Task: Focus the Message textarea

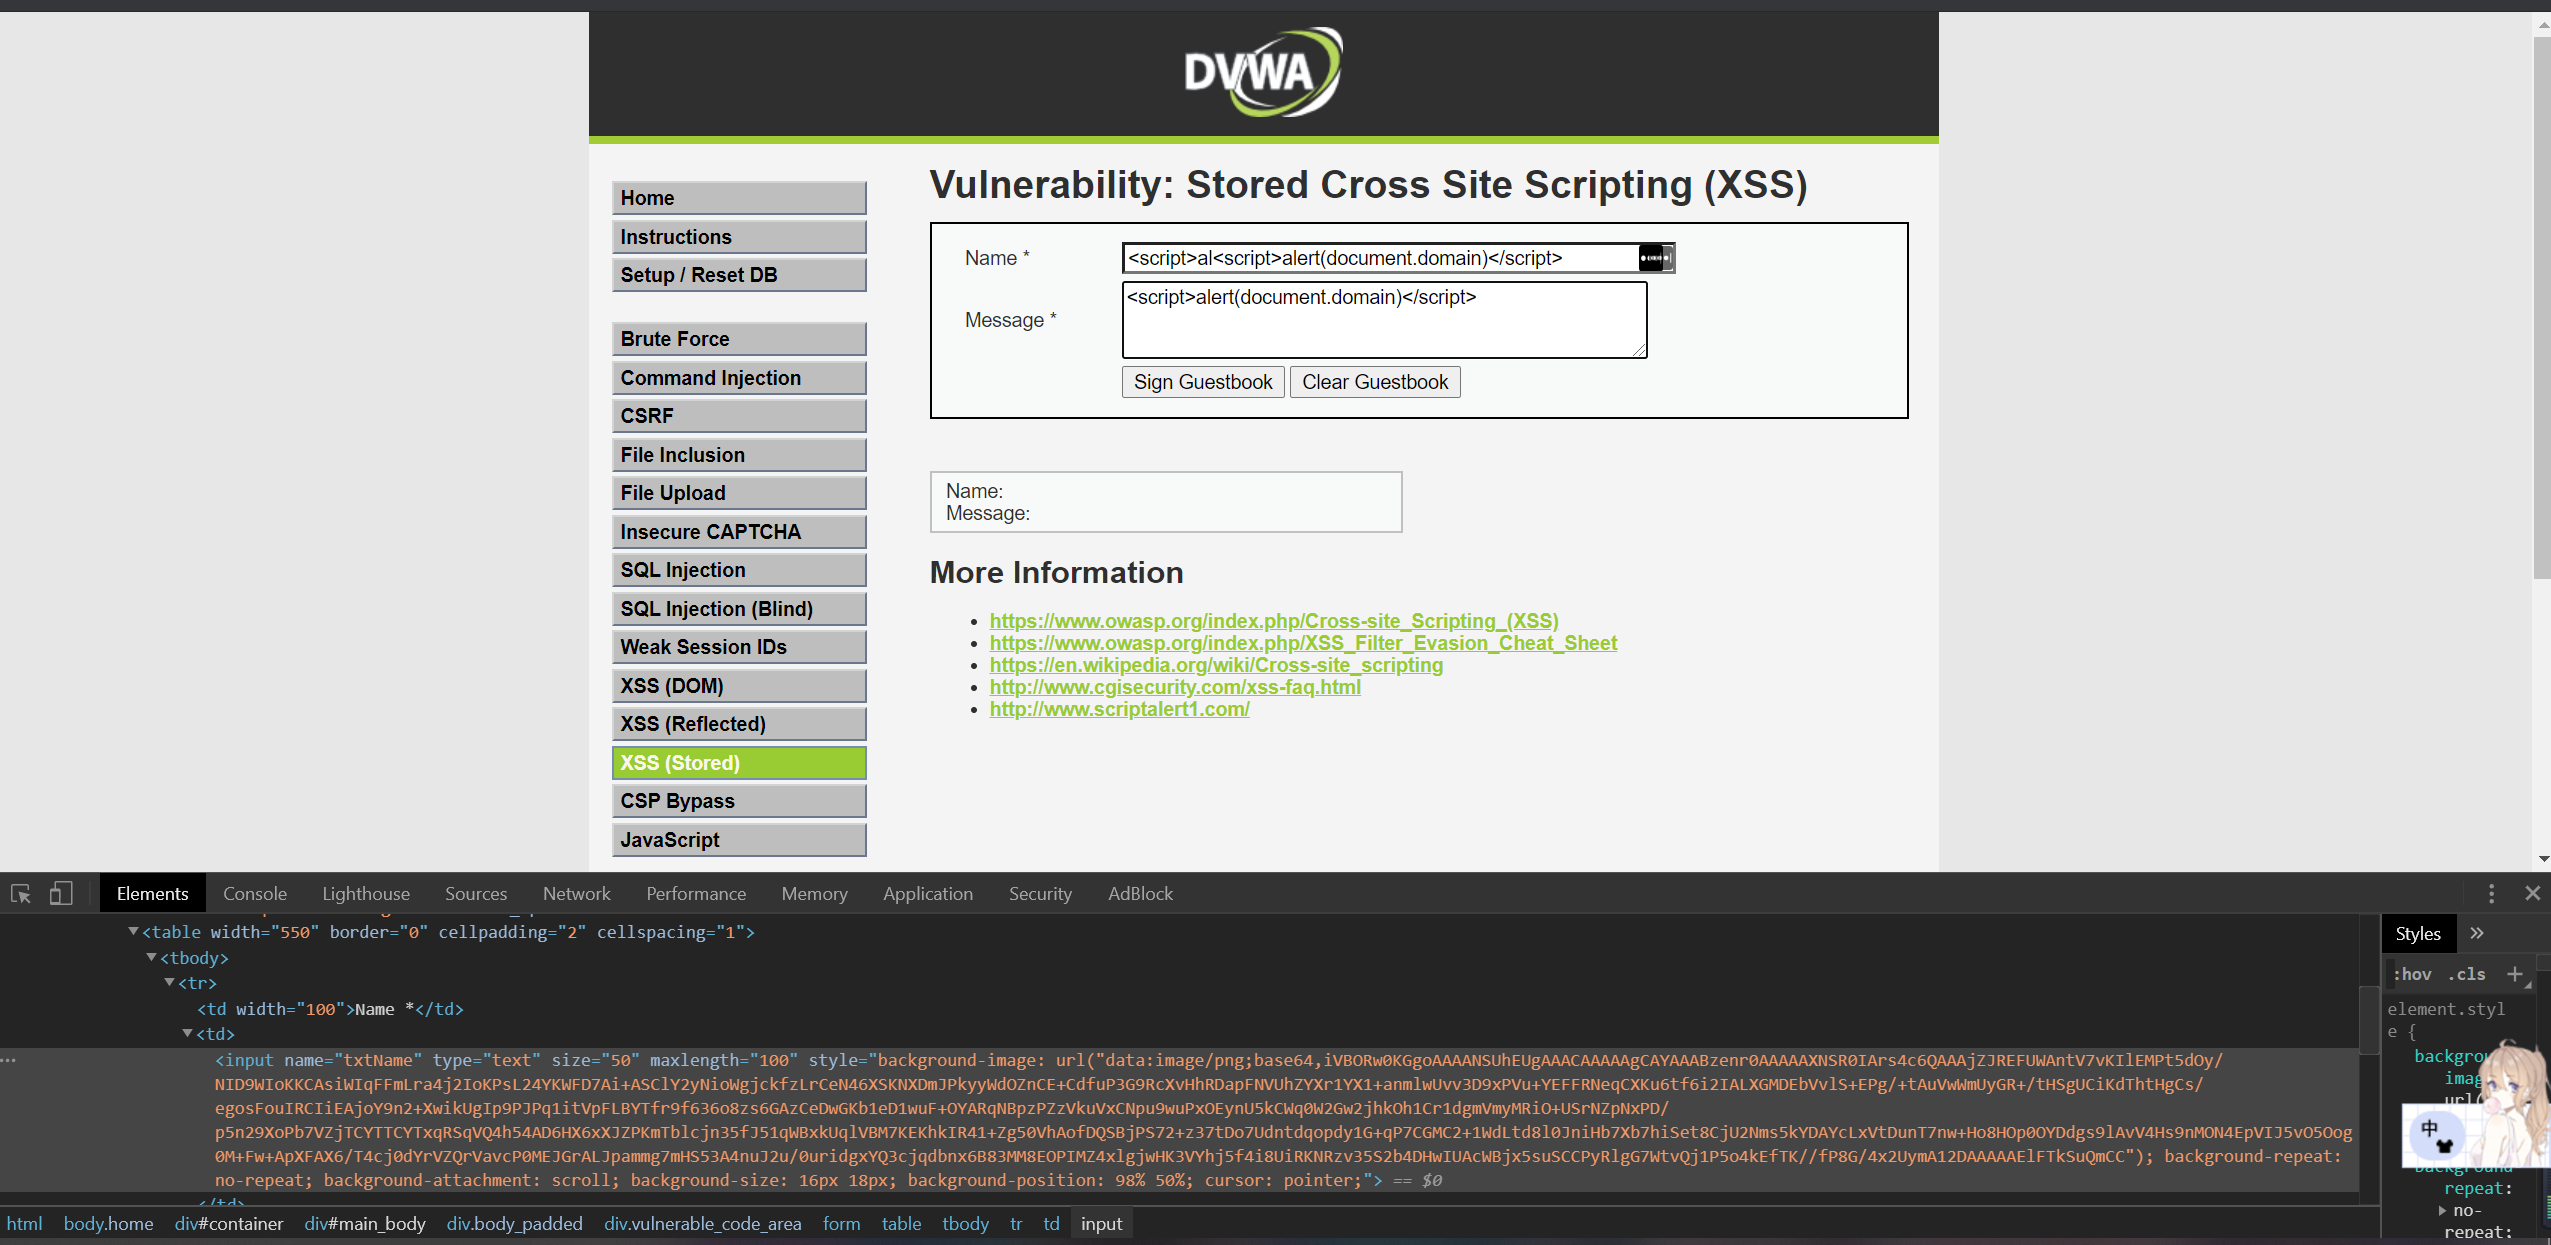Action: click(x=1383, y=320)
